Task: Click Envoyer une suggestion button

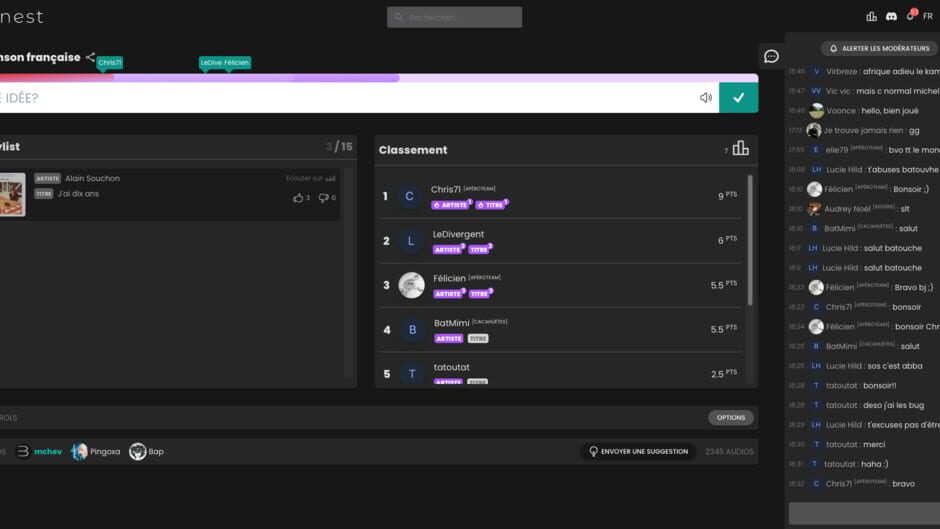Action: coord(638,452)
